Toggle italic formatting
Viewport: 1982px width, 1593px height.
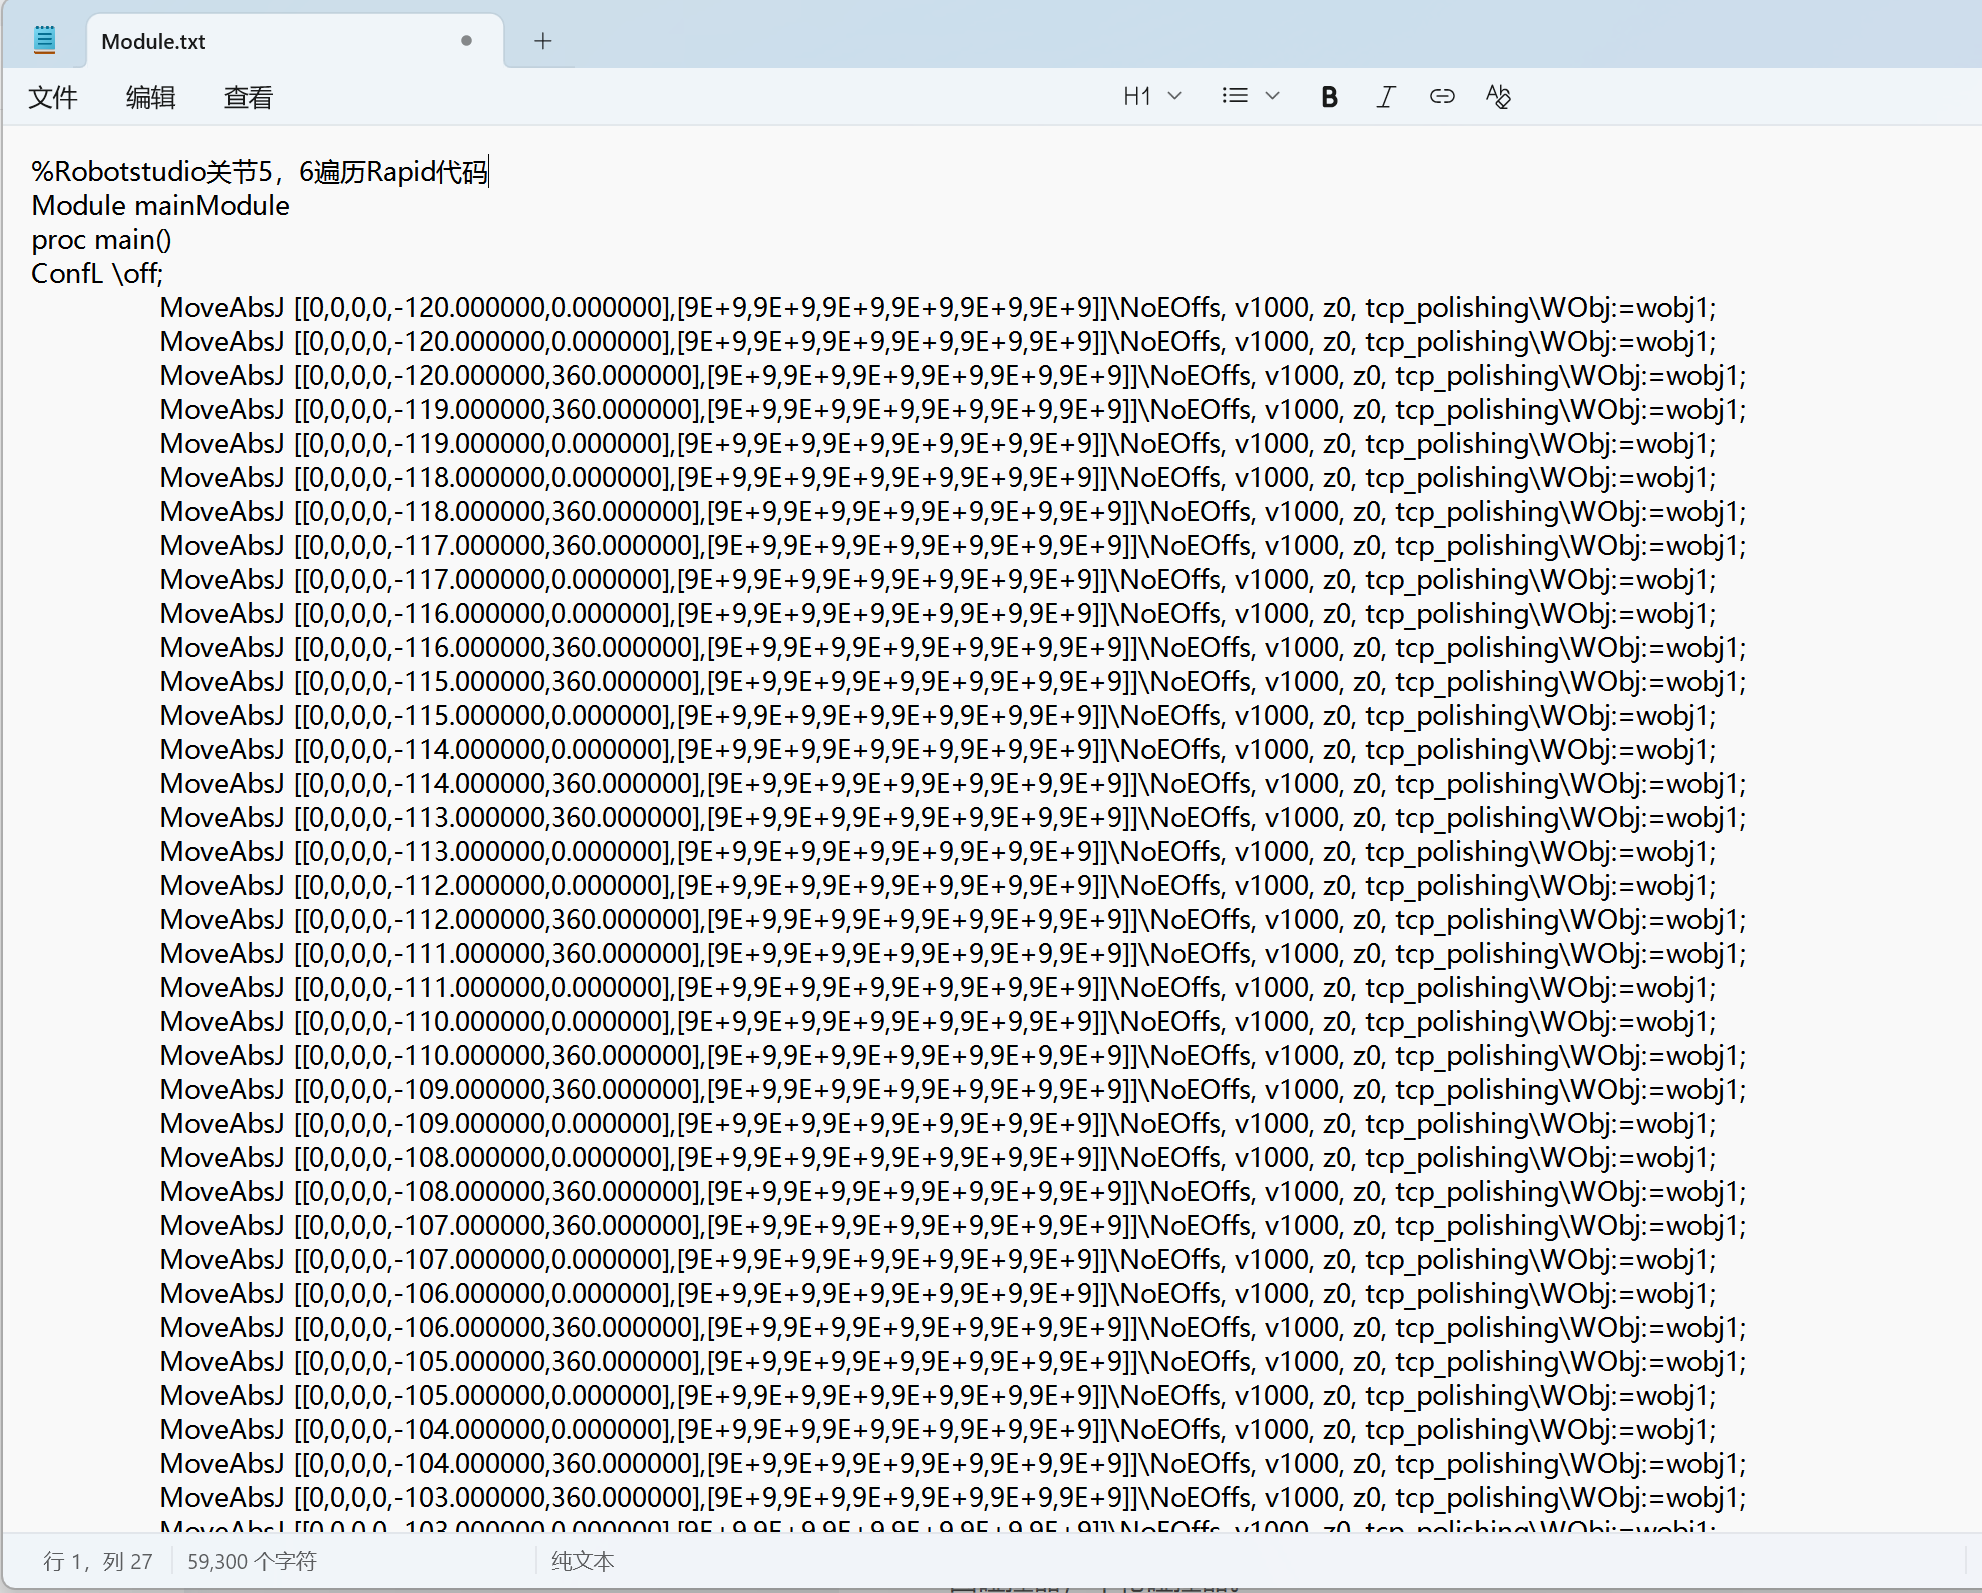coord(1385,97)
